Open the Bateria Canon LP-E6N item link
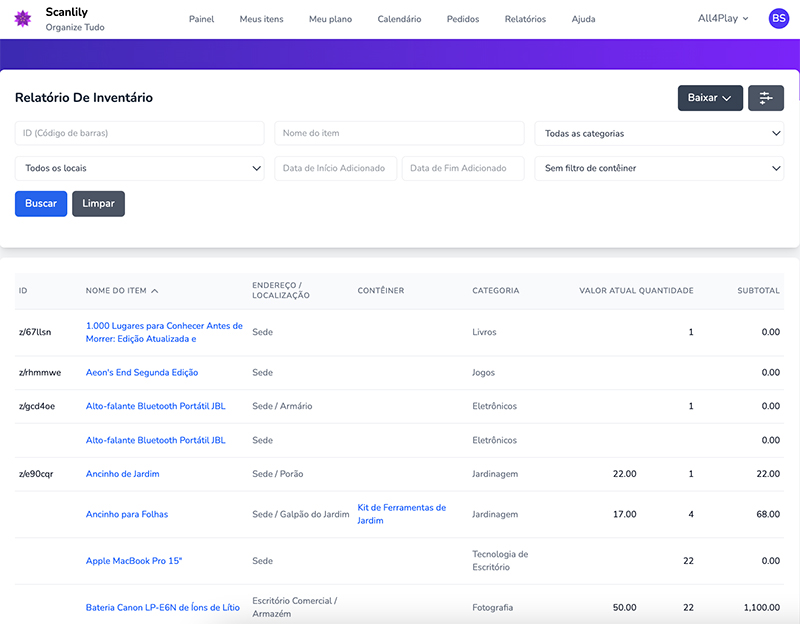Image resolution: width=800 pixels, height=624 pixels. tap(163, 608)
